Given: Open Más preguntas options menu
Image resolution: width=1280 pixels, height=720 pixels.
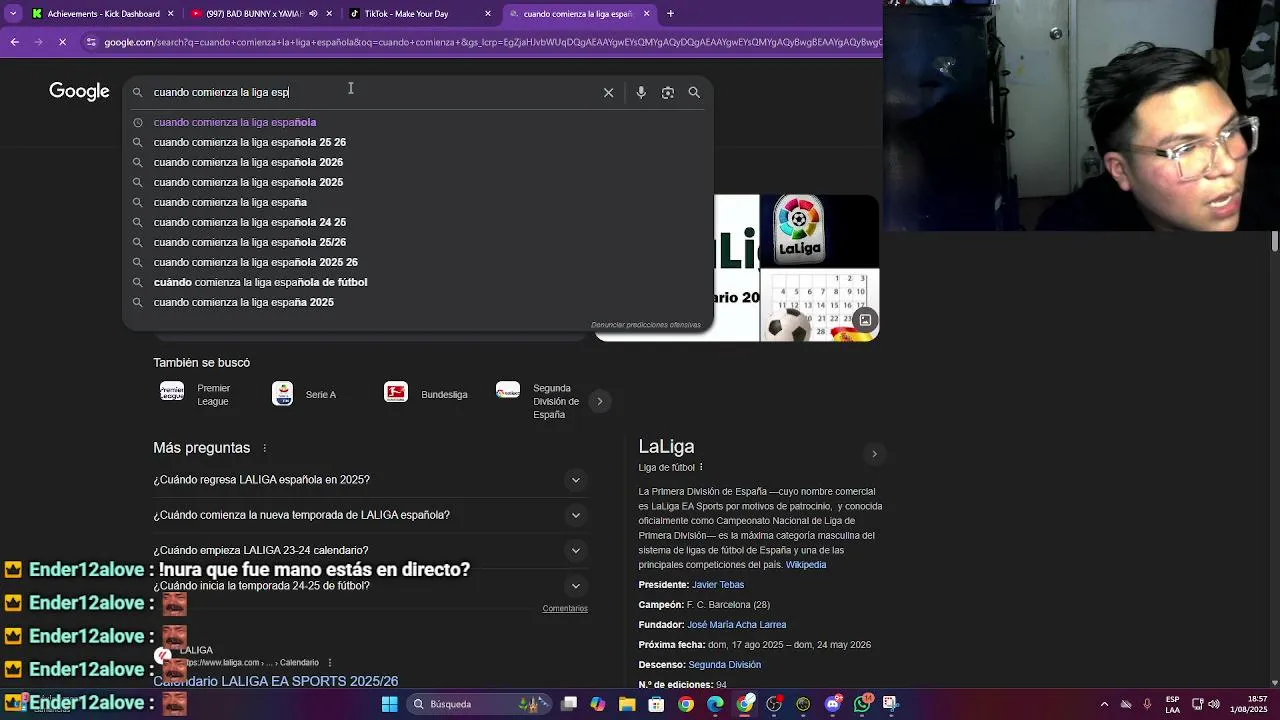Looking at the screenshot, I should (265, 448).
